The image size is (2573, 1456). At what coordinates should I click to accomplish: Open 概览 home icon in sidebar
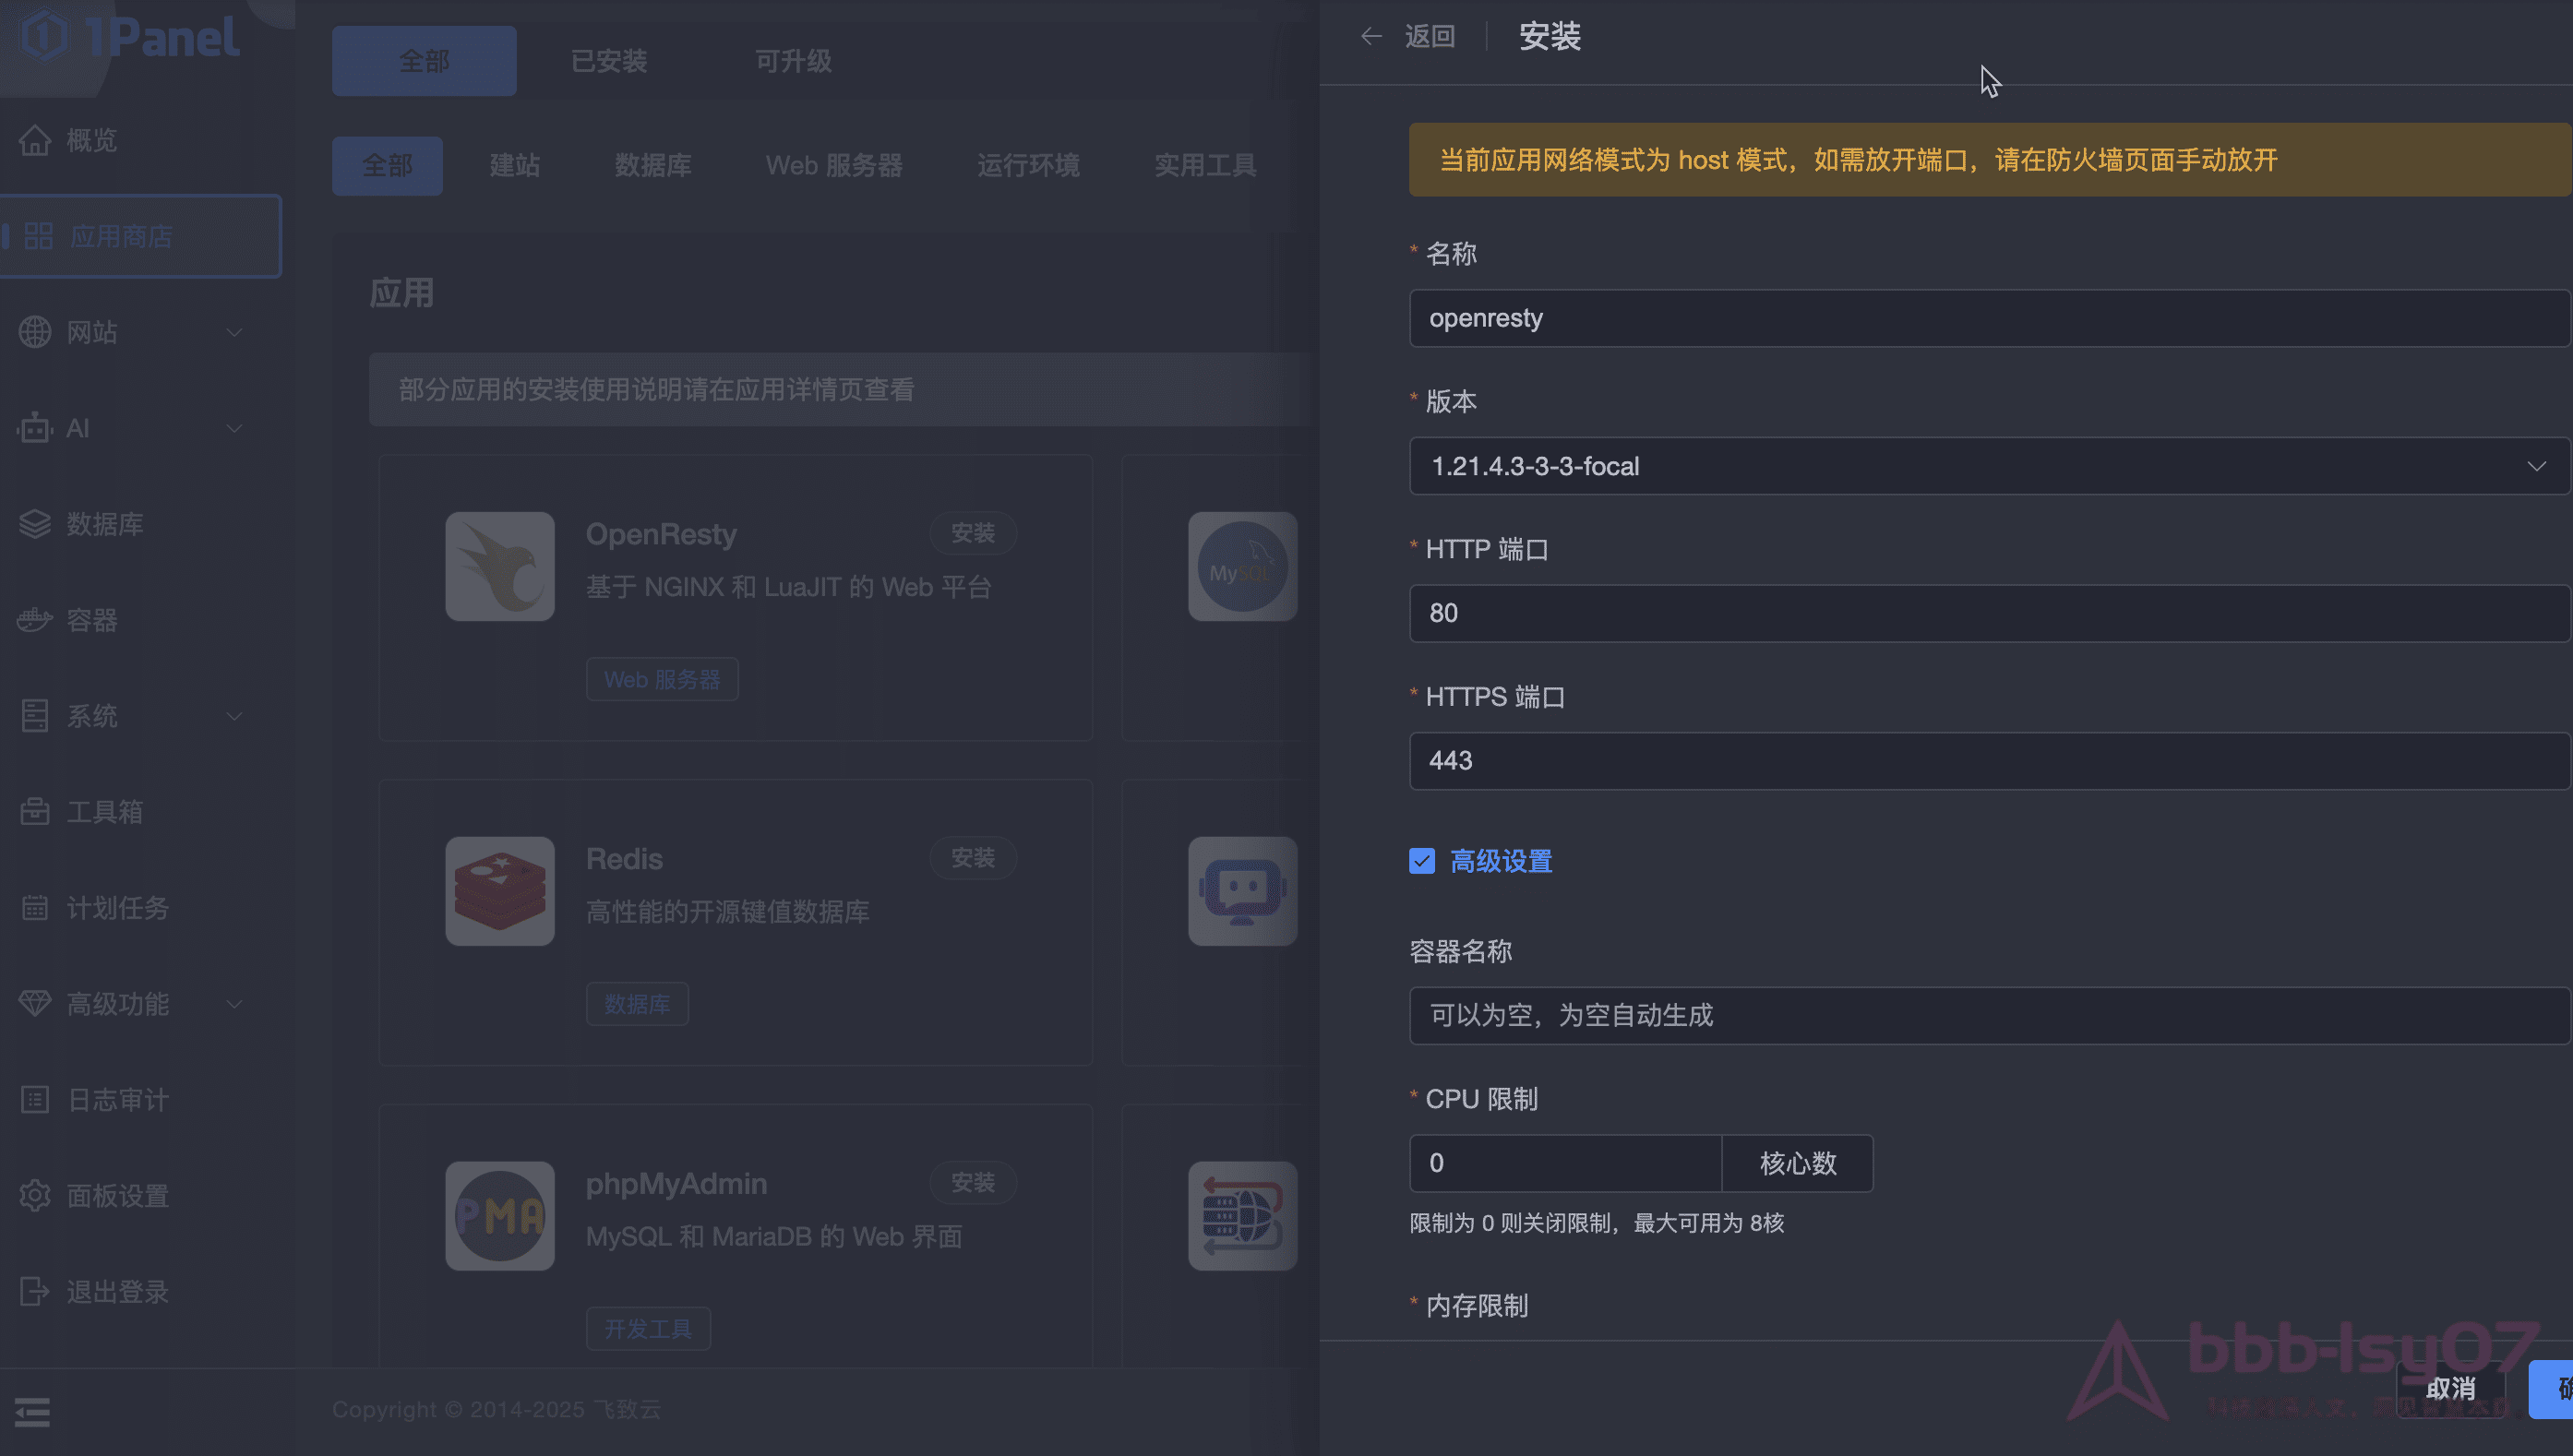(x=35, y=140)
